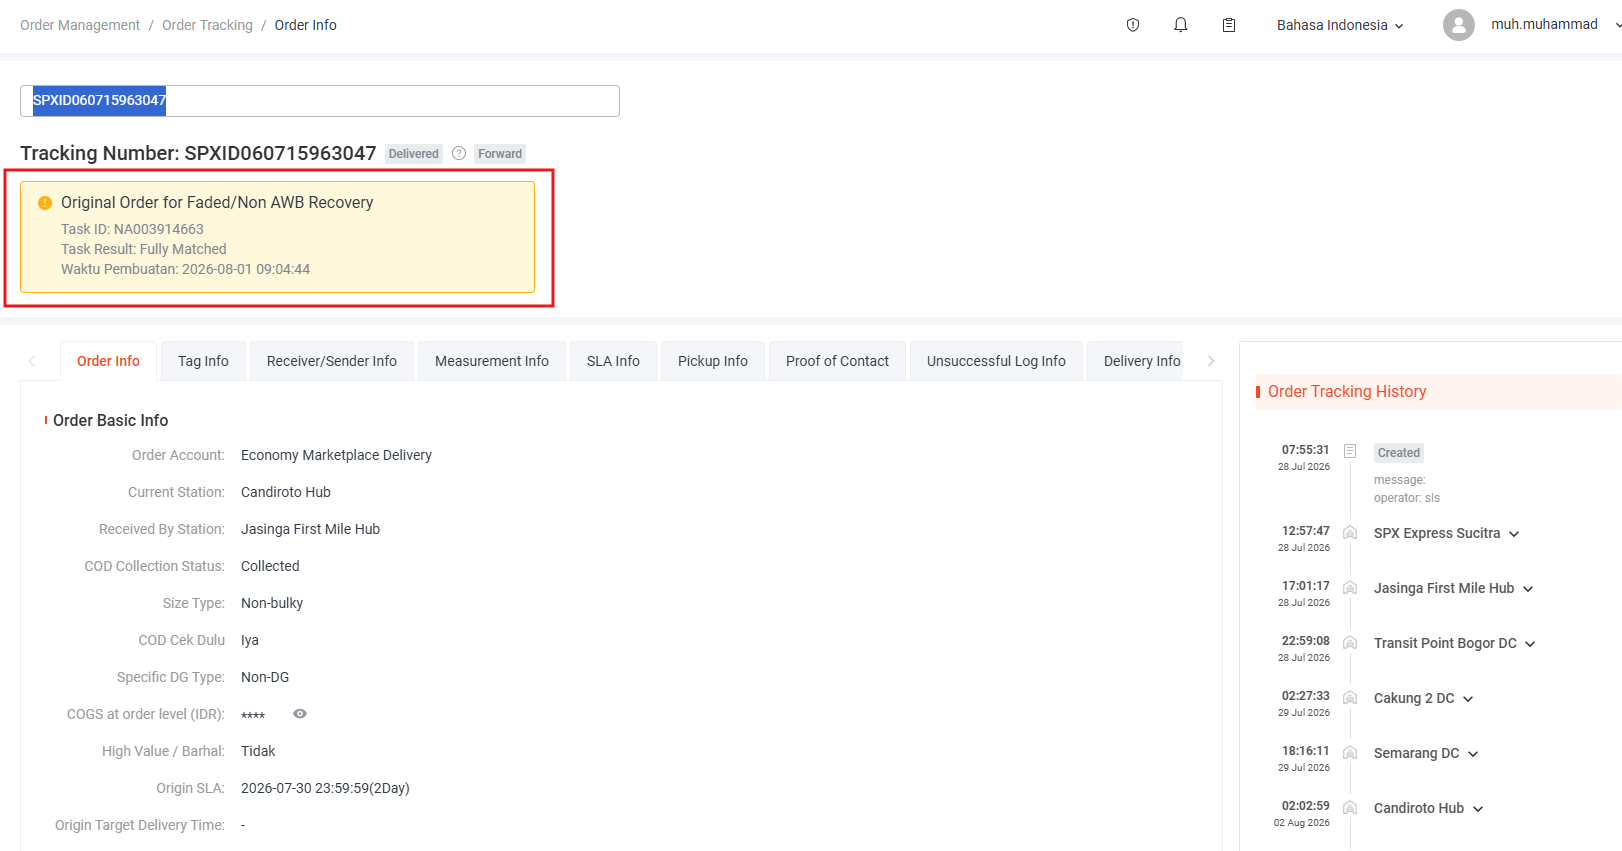The image size is (1622, 851).
Task: Click station icon for SPX Express Sucitra
Action: [x=1350, y=532]
